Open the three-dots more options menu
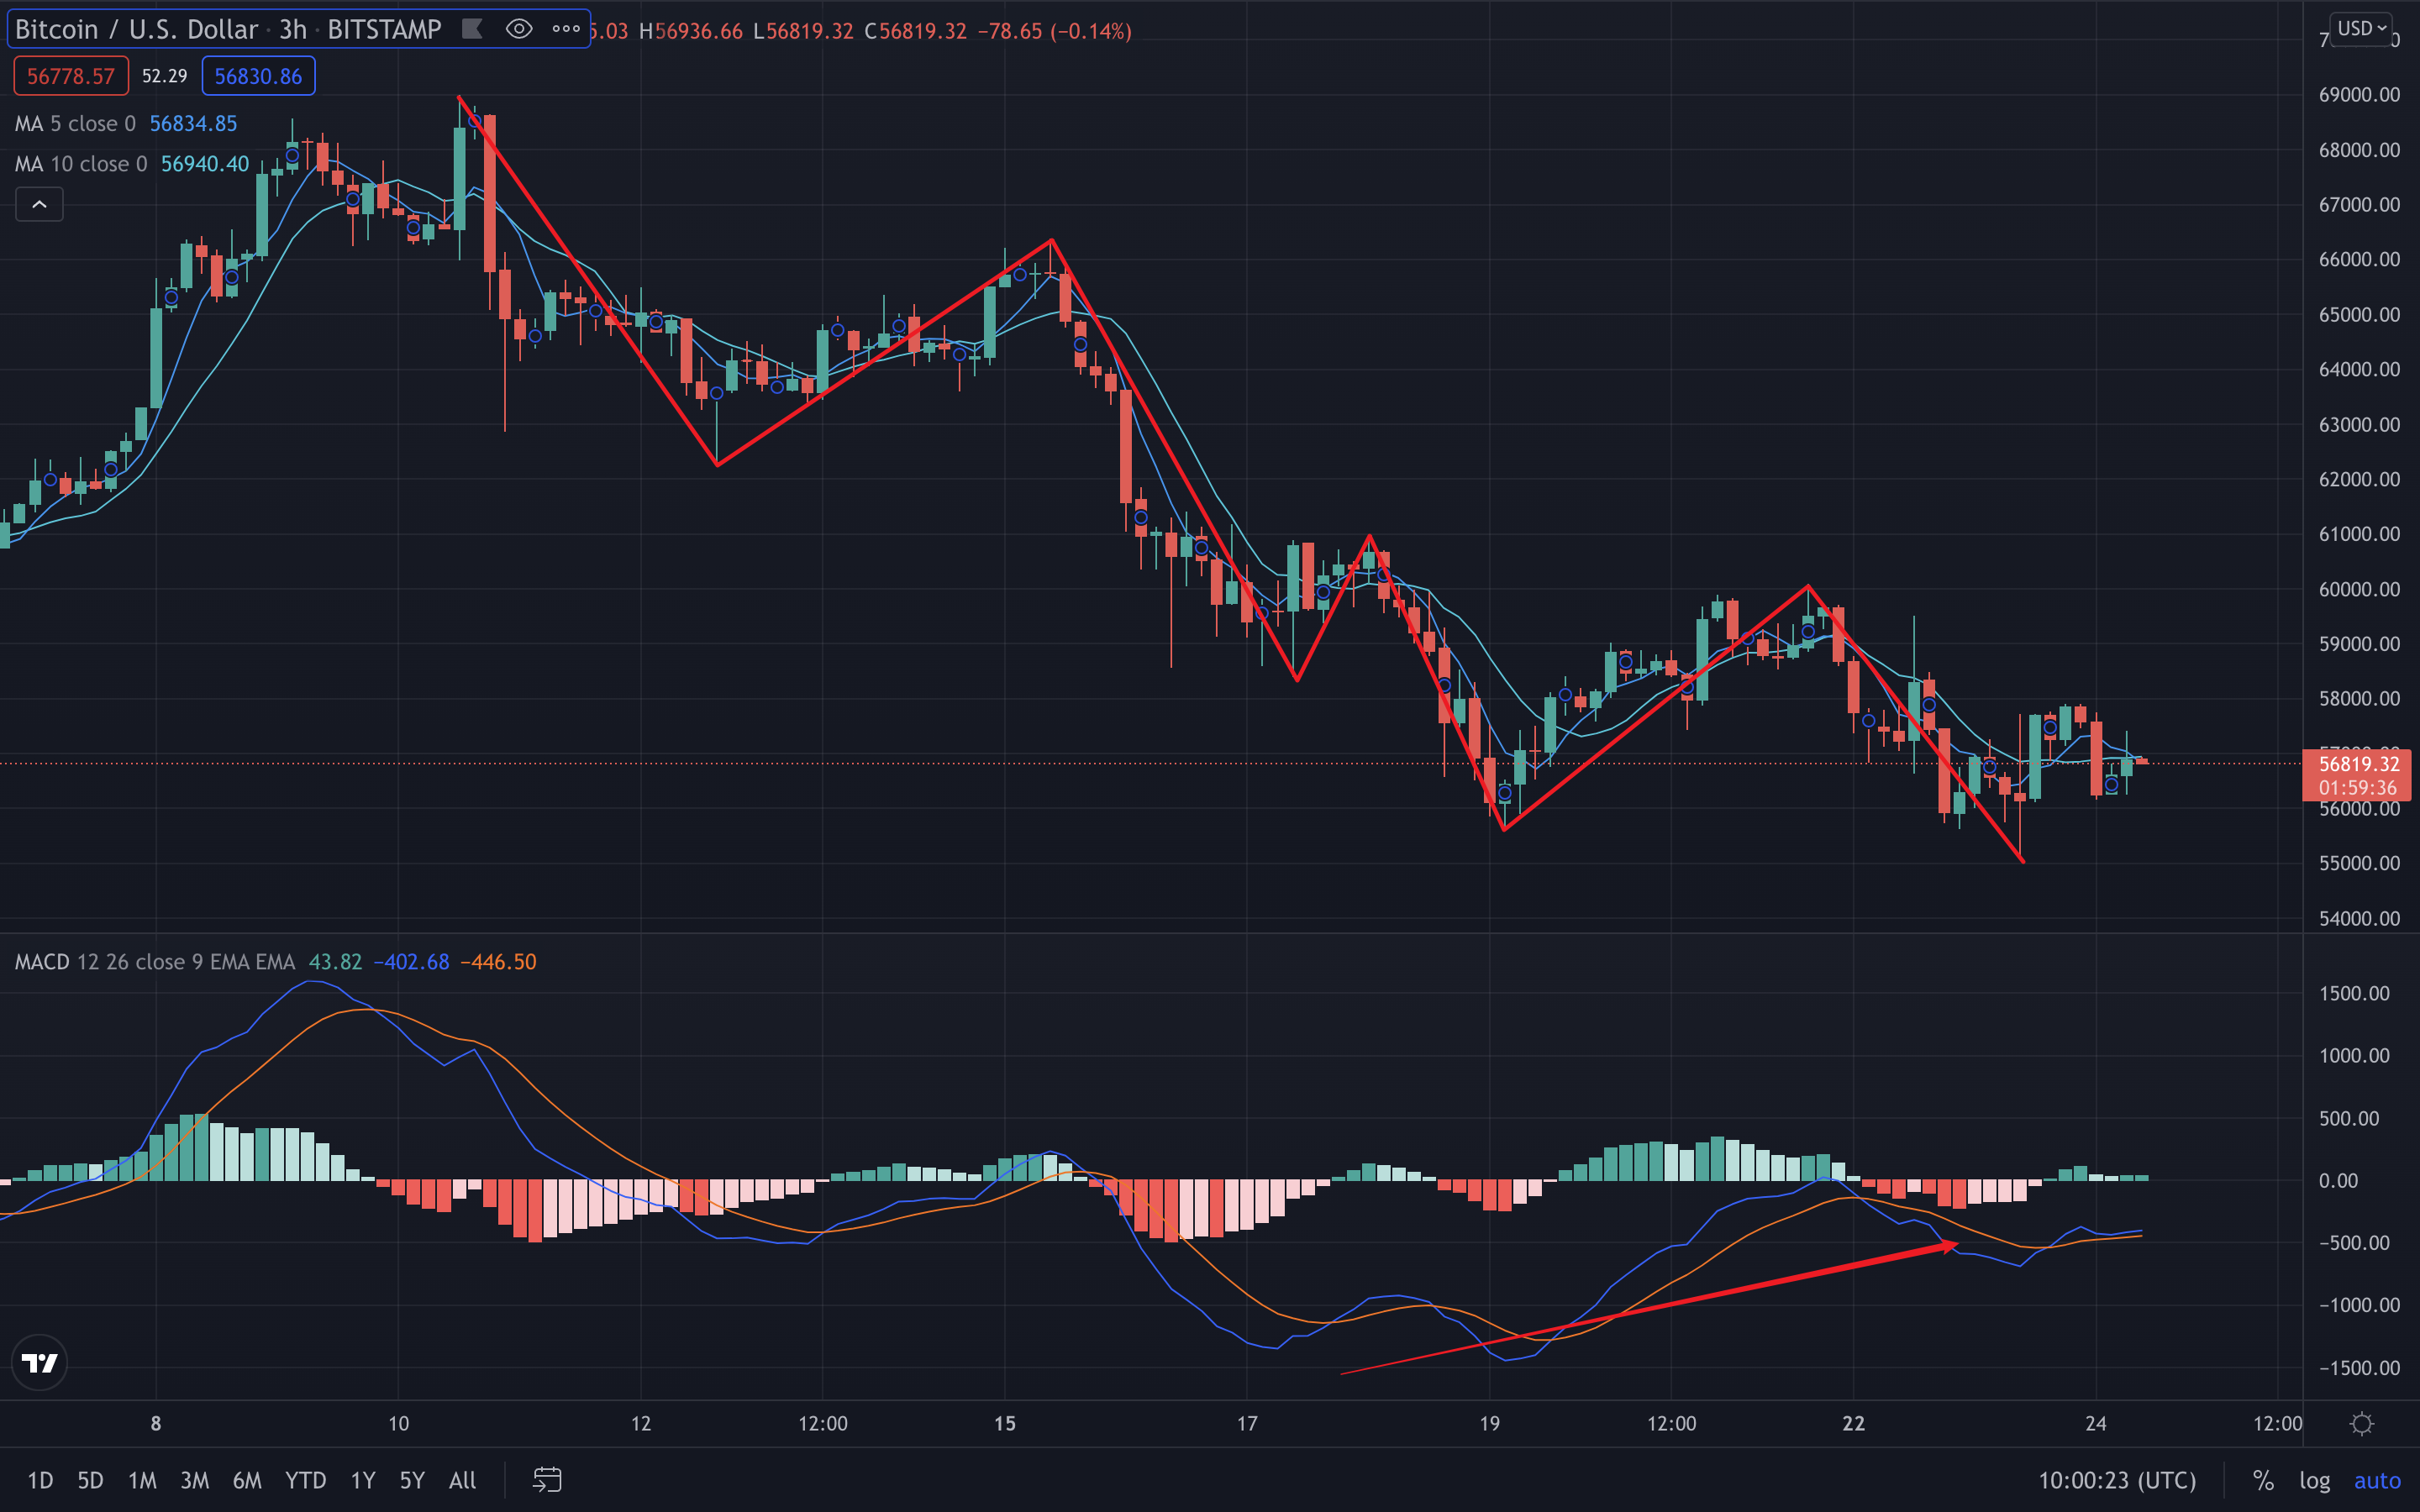 click(x=566, y=29)
